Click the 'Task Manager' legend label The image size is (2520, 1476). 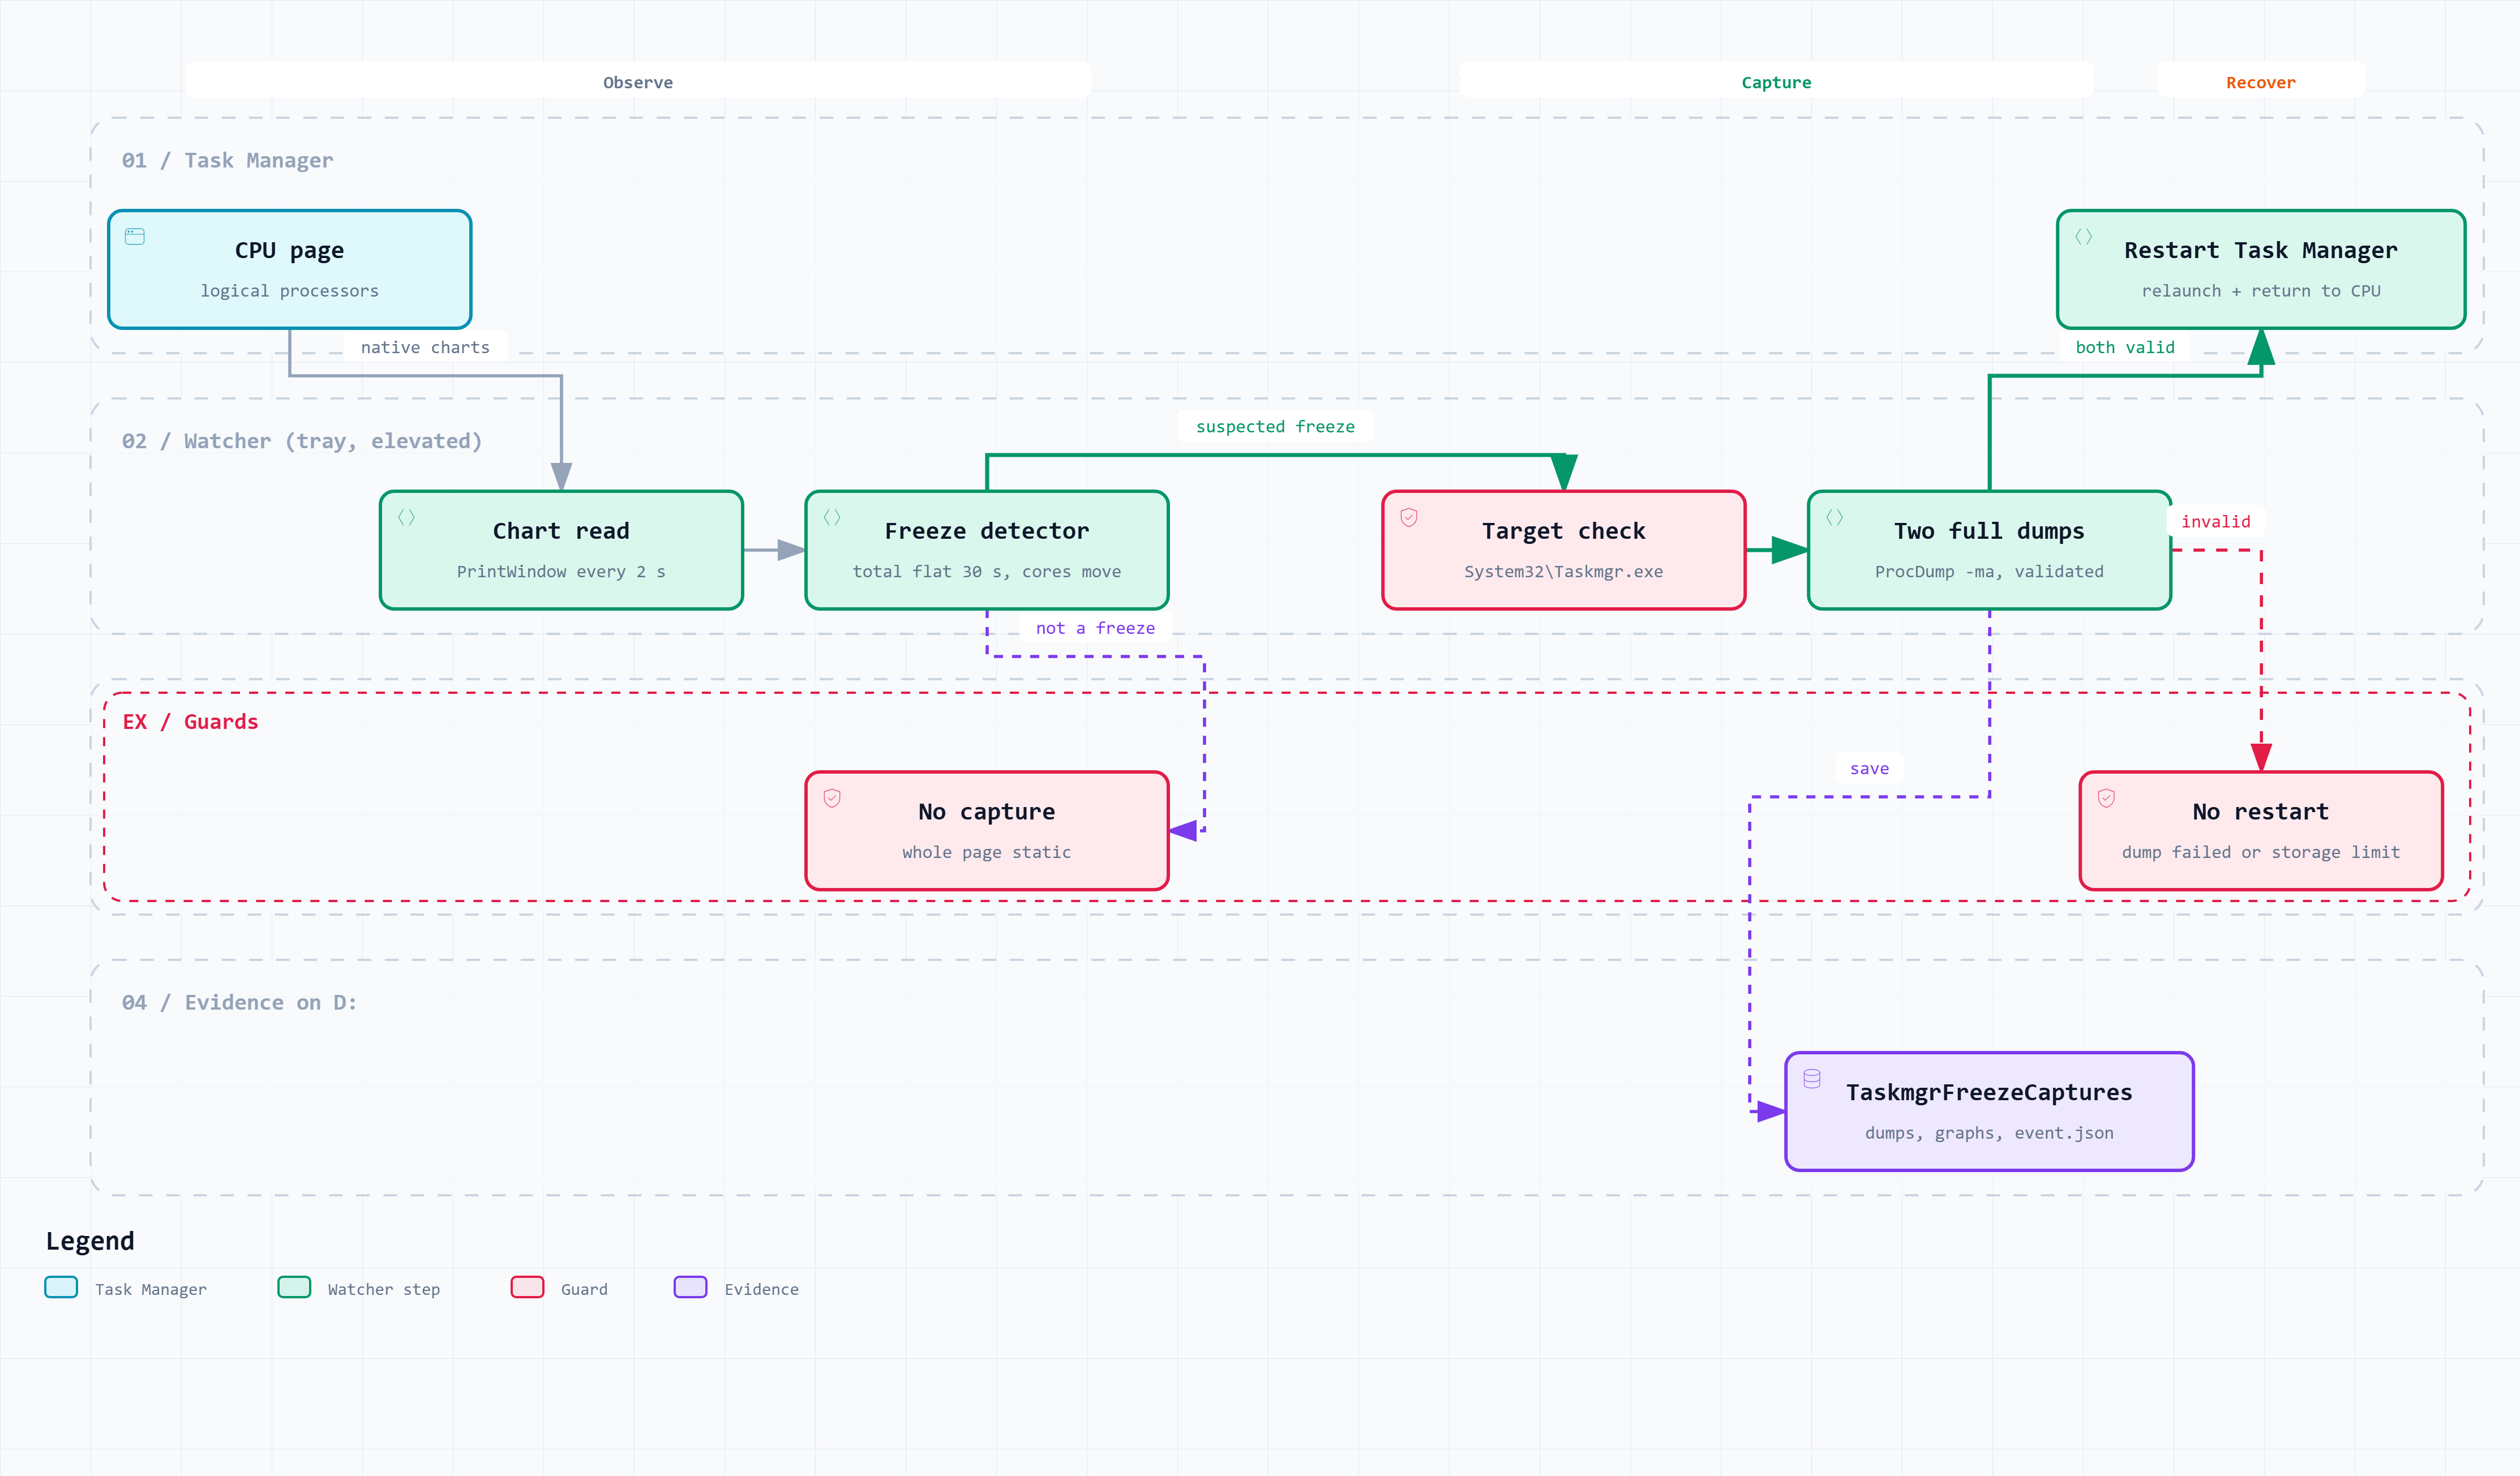[x=151, y=1289]
